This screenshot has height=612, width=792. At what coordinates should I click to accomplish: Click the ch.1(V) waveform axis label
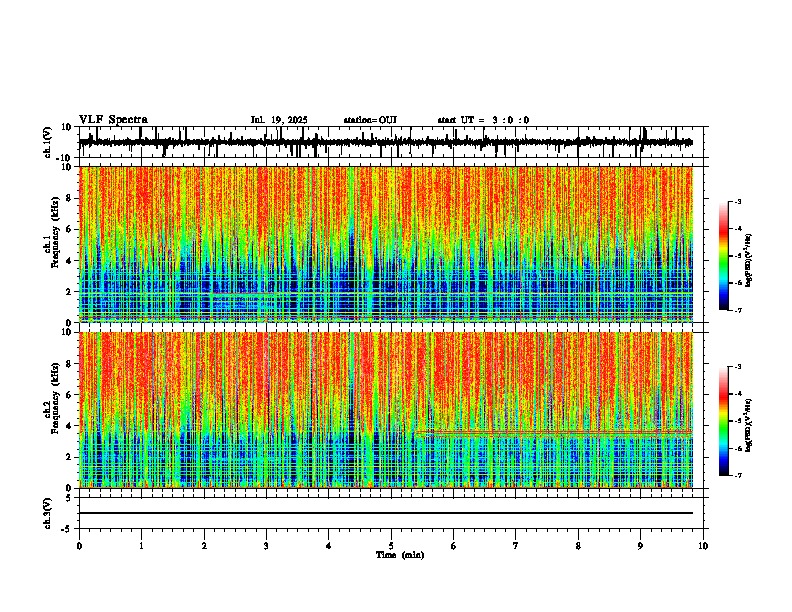coord(48,142)
